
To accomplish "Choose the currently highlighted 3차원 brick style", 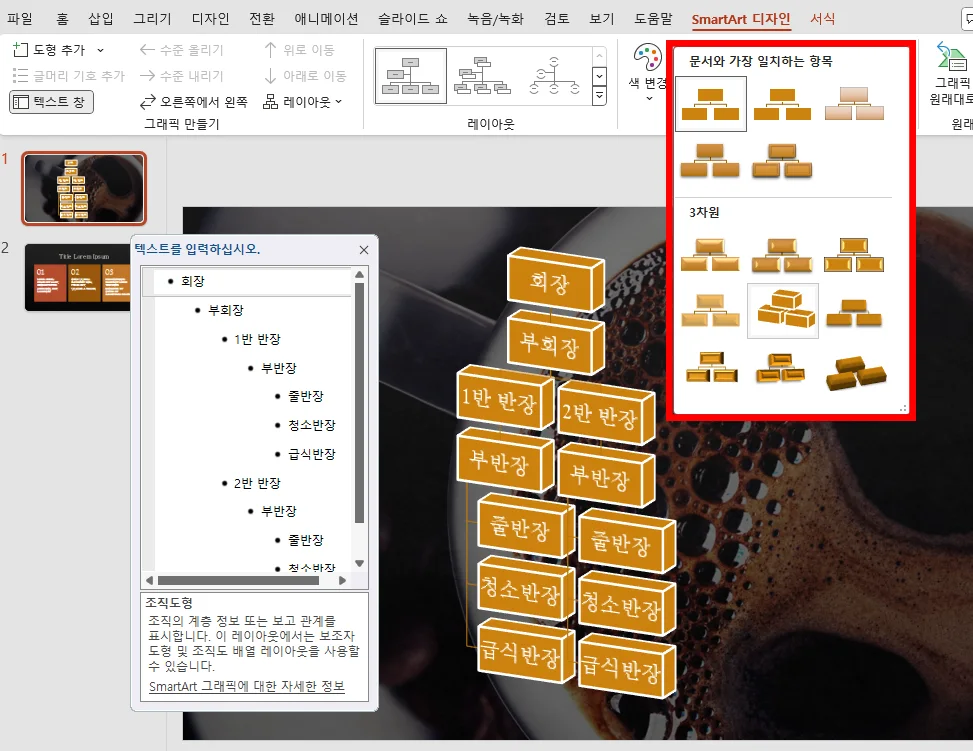I will 783,311.
